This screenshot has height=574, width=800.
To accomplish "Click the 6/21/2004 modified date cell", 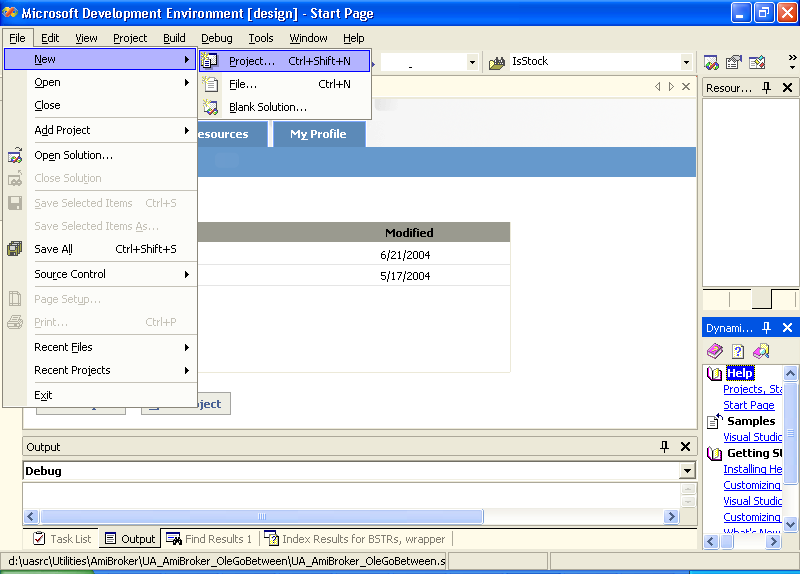I will [x=405, y=255].
